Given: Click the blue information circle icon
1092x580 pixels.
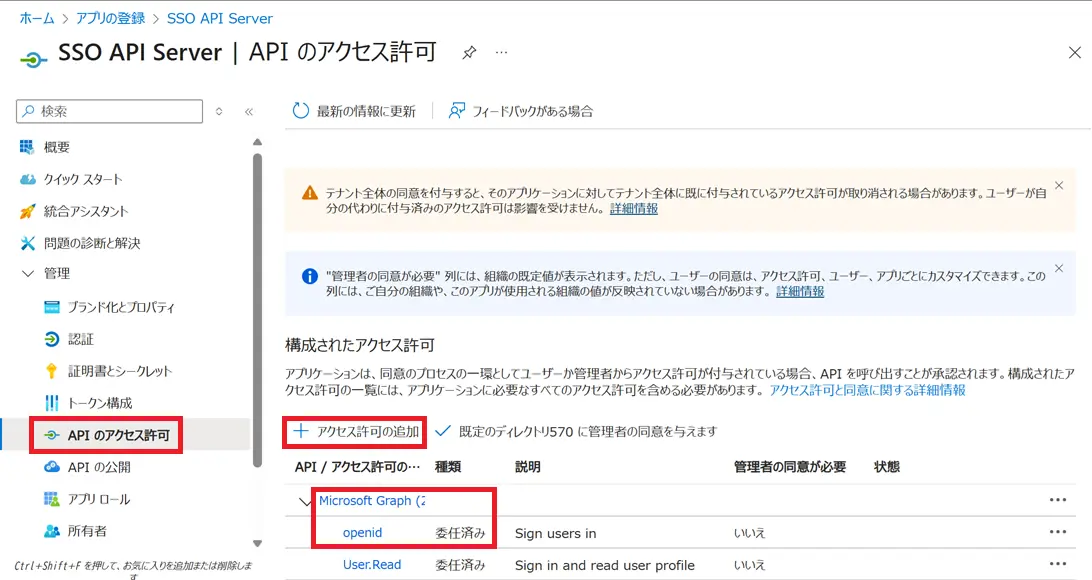Looking at the screenshot, I should point(310,276).
